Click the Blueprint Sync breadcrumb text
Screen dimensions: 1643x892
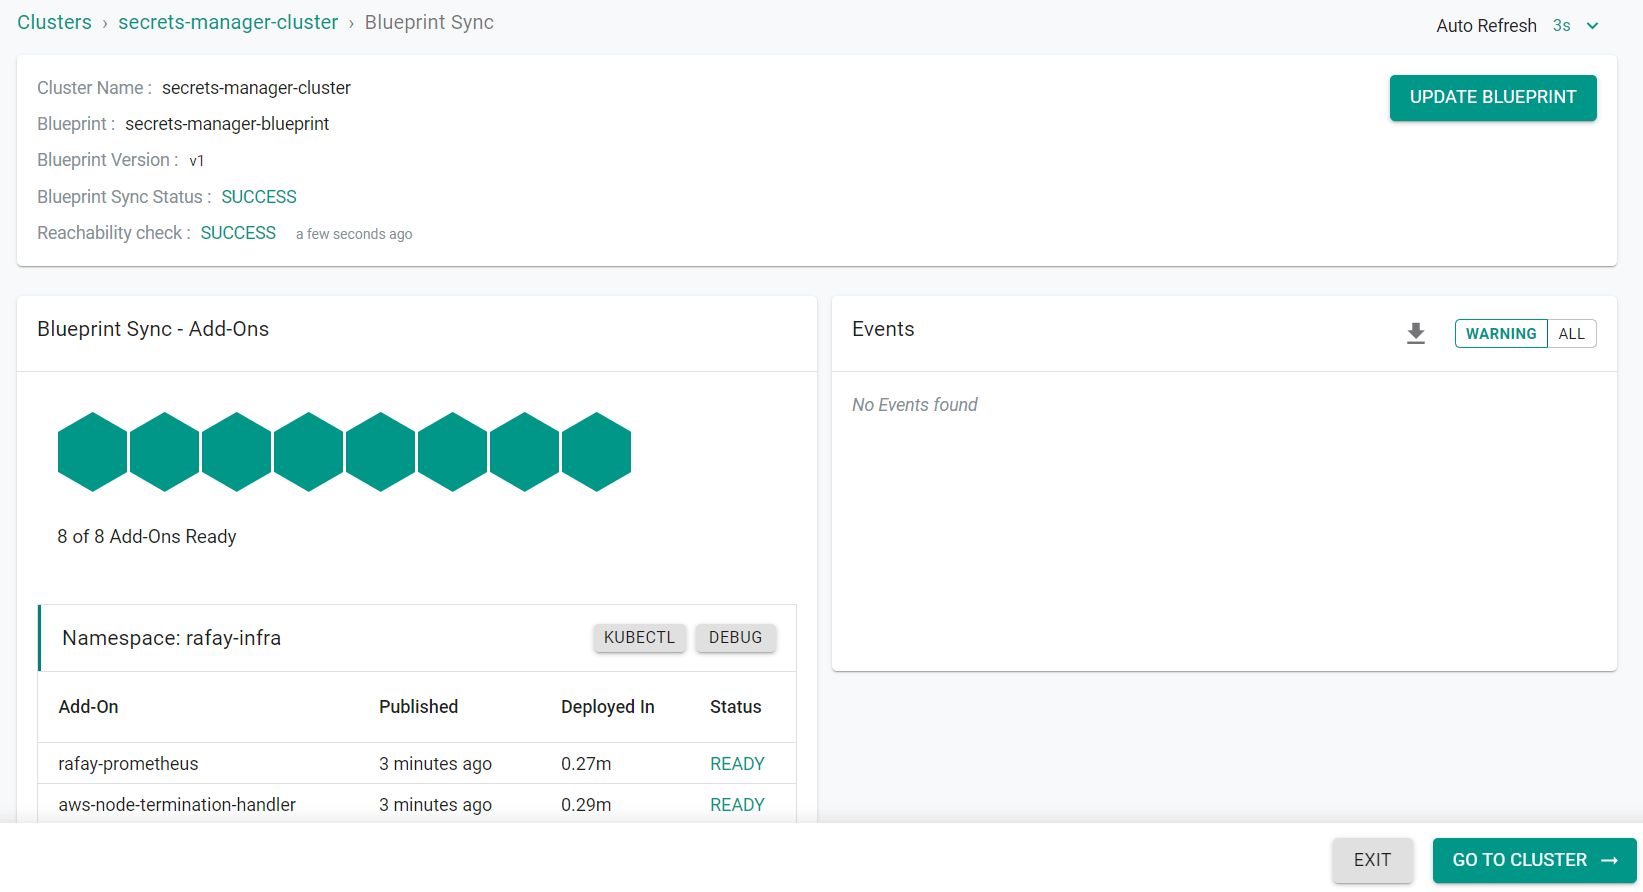(429, 22)
